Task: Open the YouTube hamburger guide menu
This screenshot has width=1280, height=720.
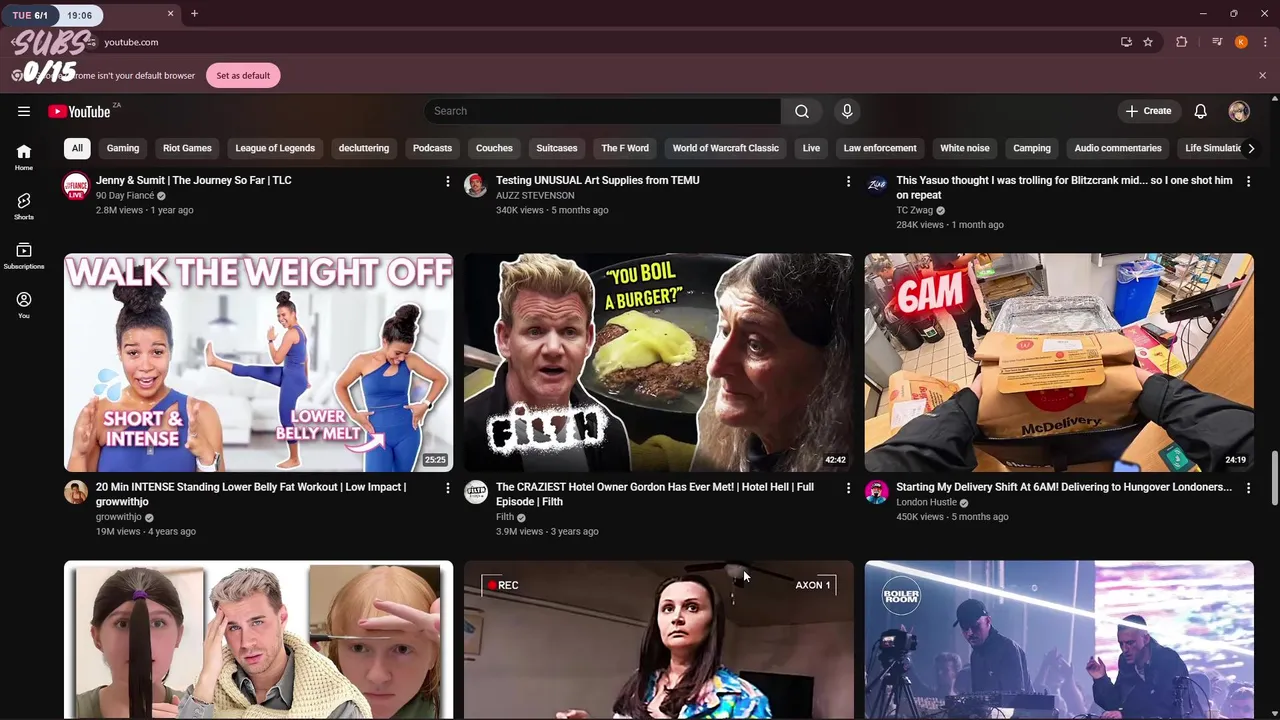Action: [24, 111]
